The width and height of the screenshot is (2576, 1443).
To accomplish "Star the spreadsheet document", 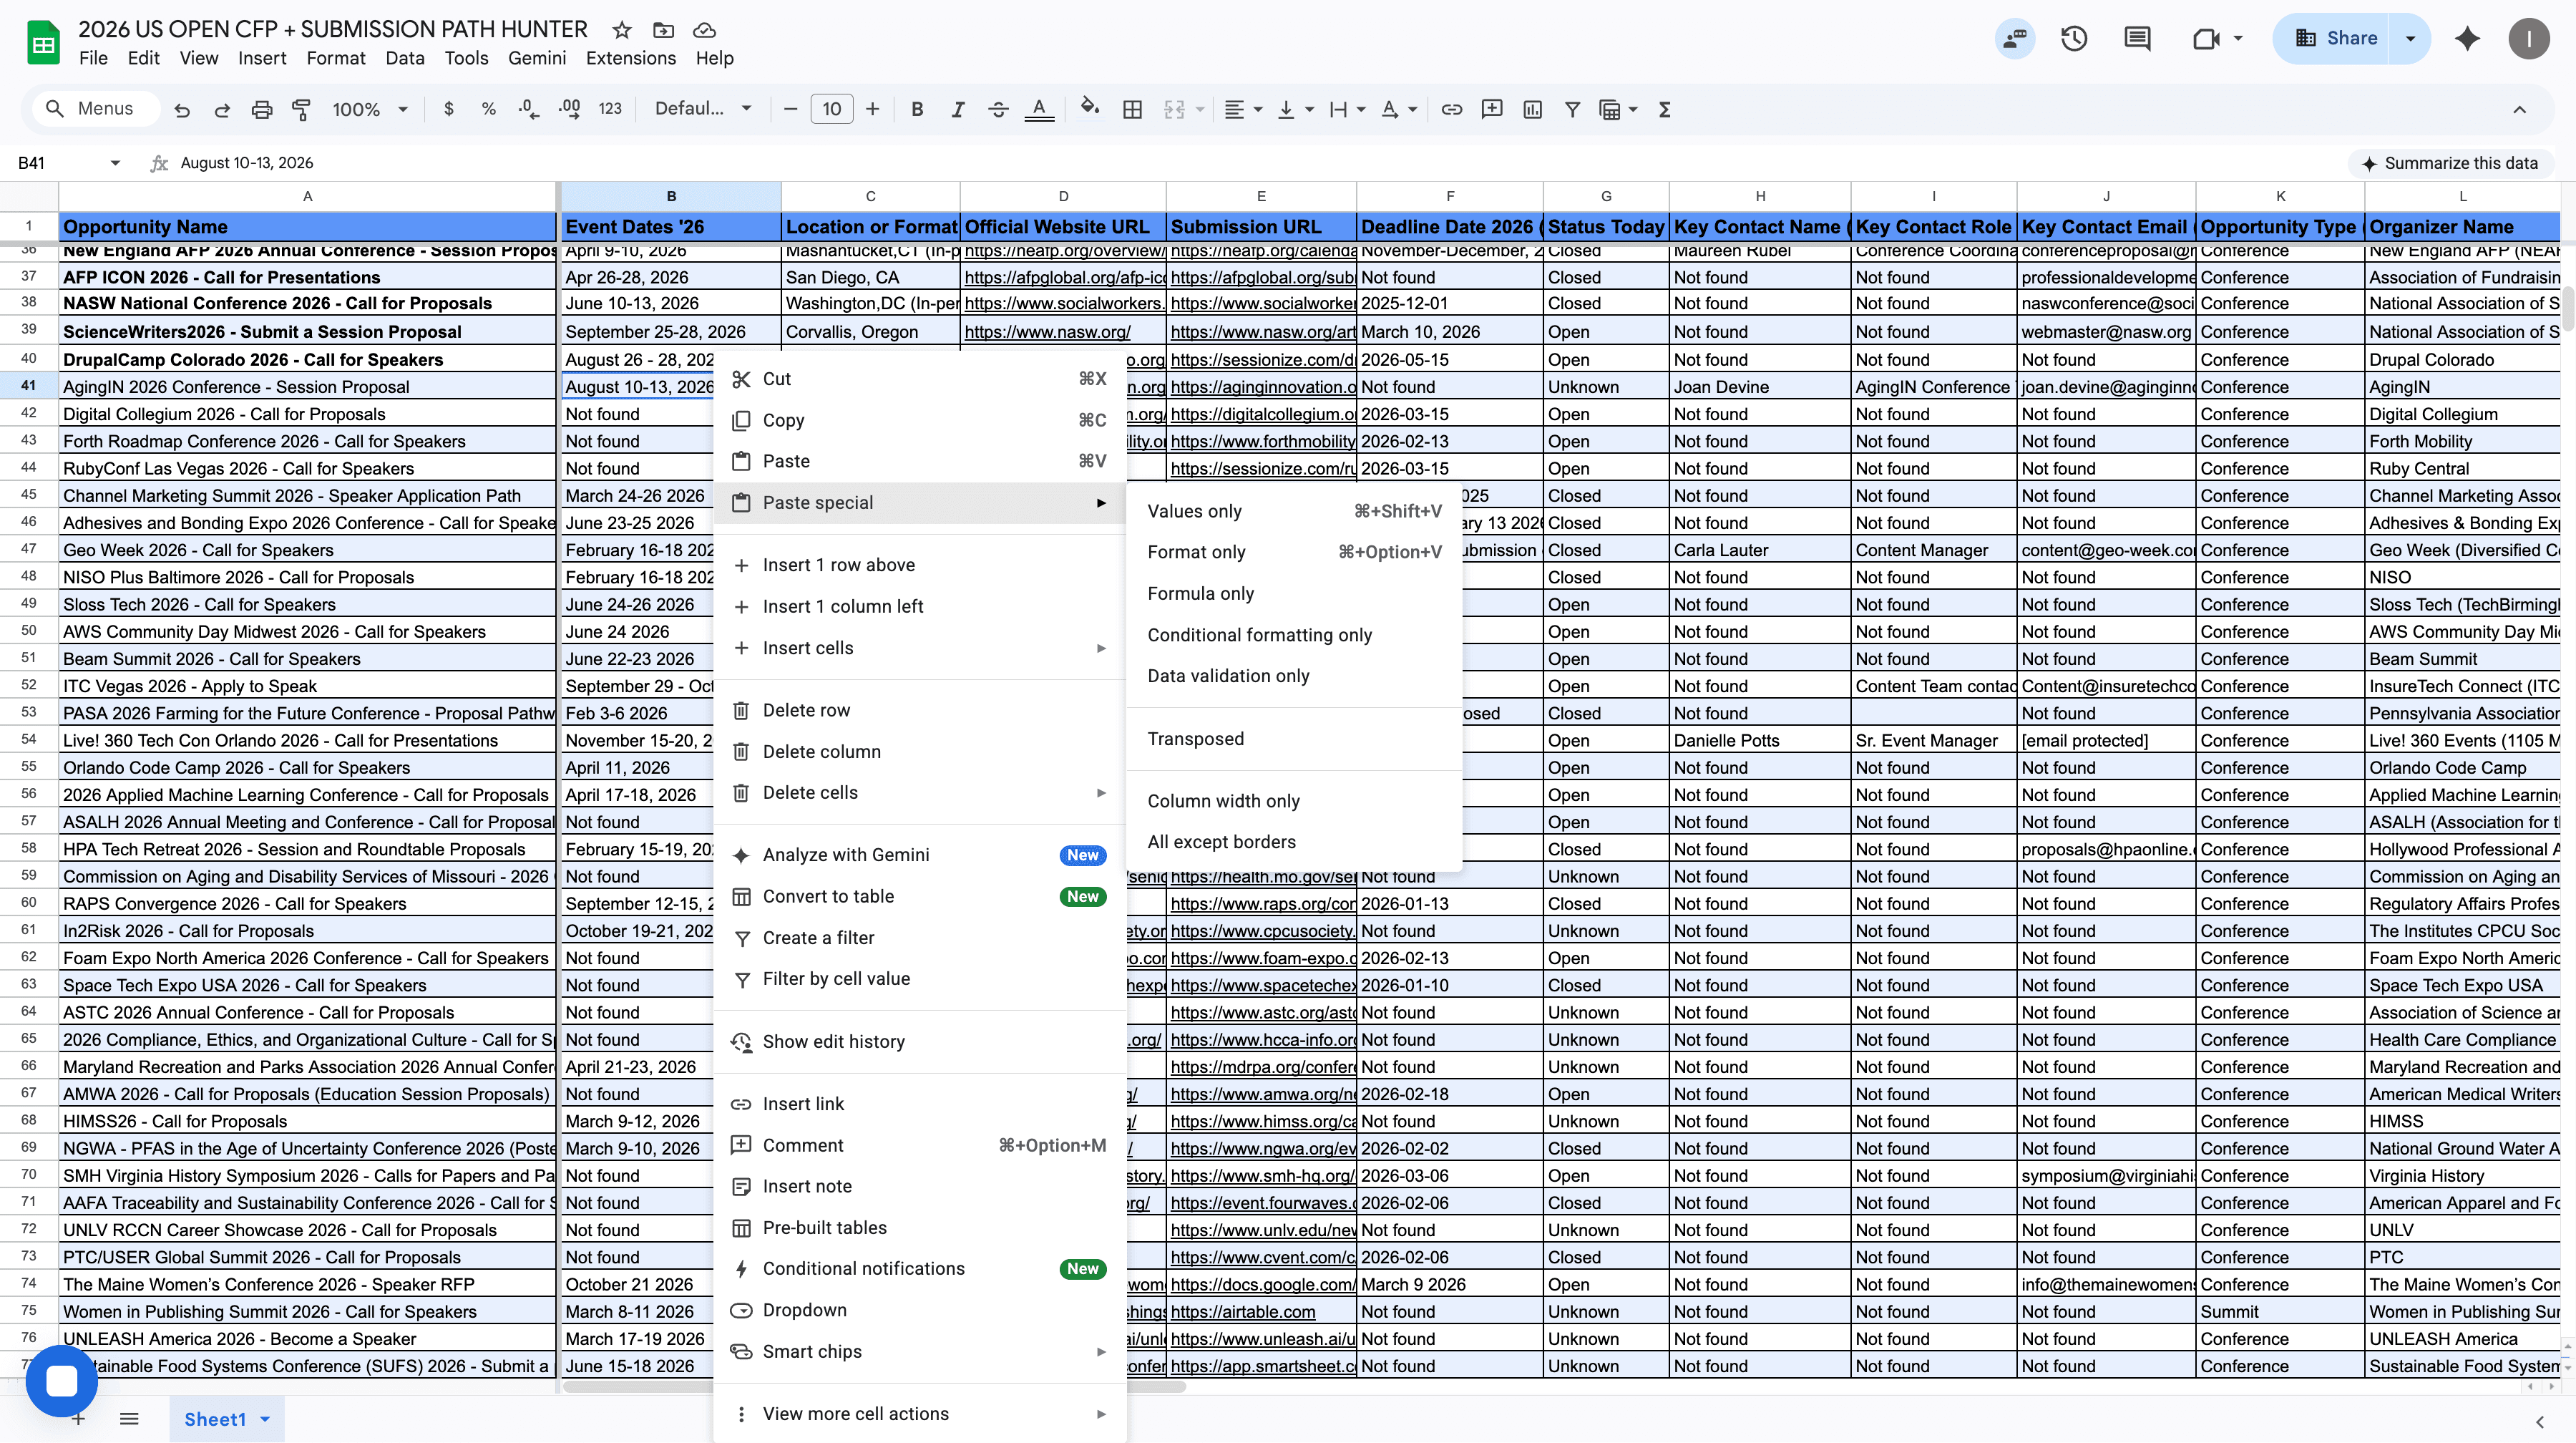I will click(621, 30).
